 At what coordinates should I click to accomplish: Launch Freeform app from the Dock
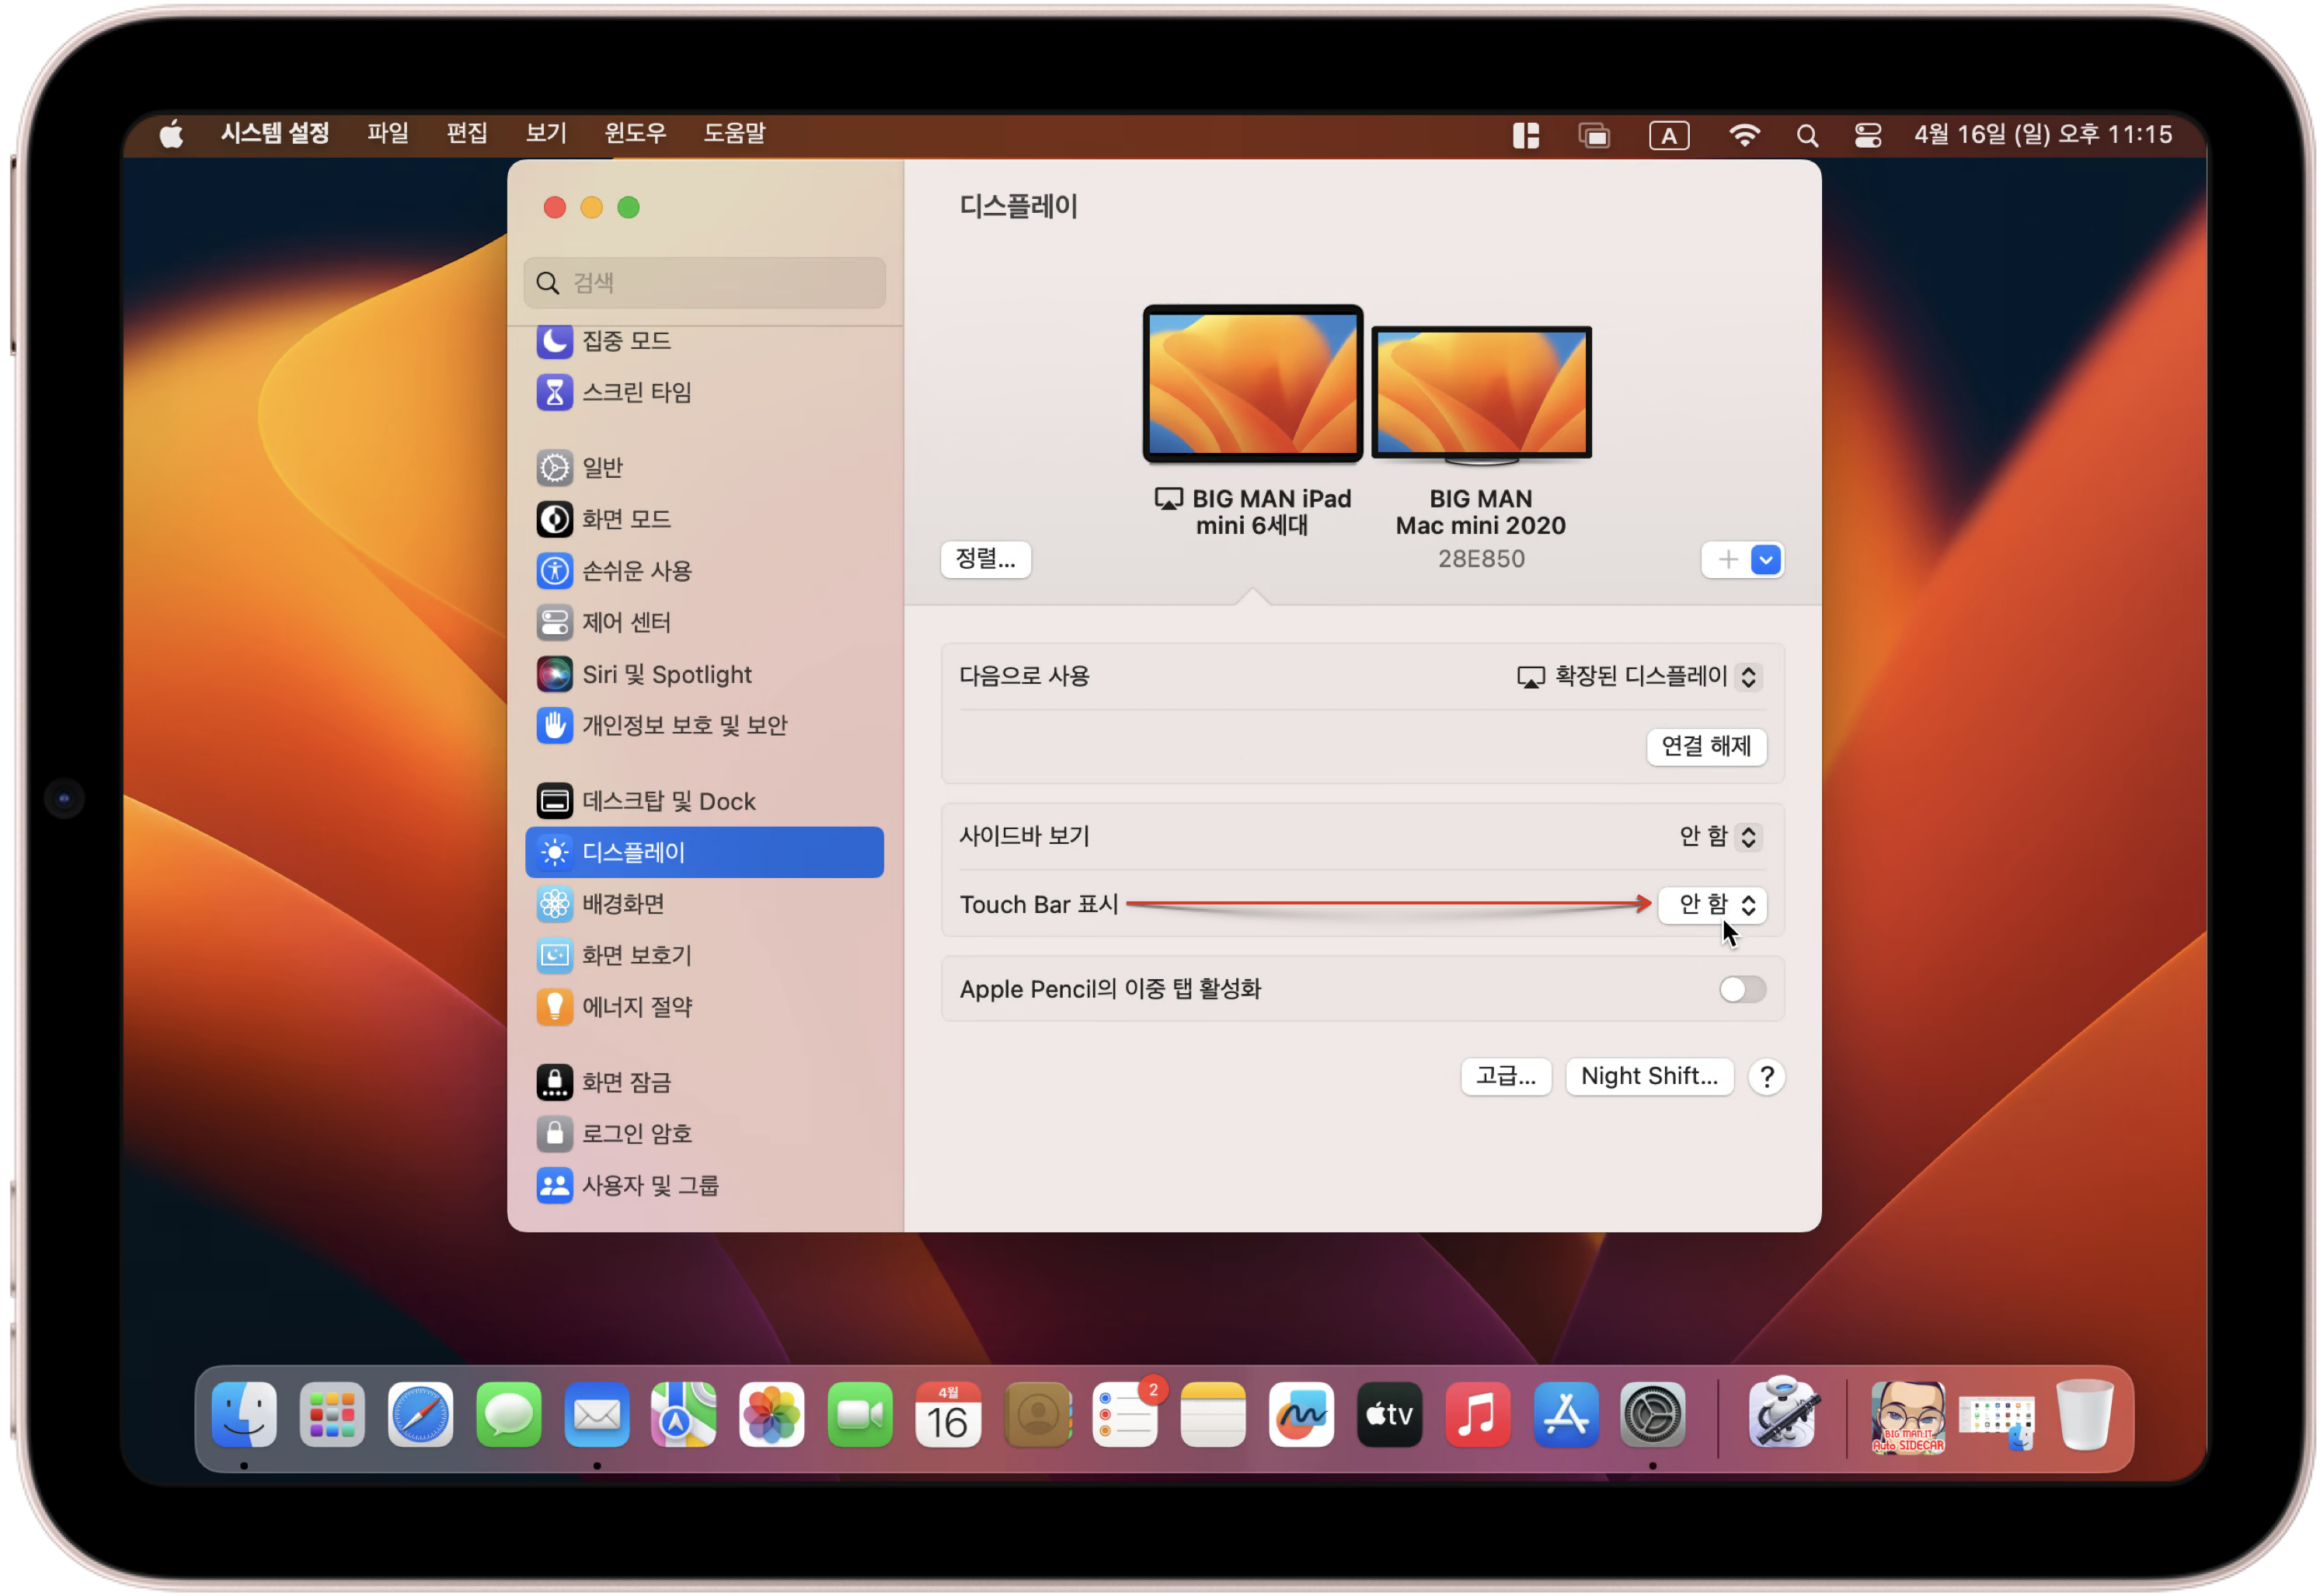(x=1301, y=1415)
